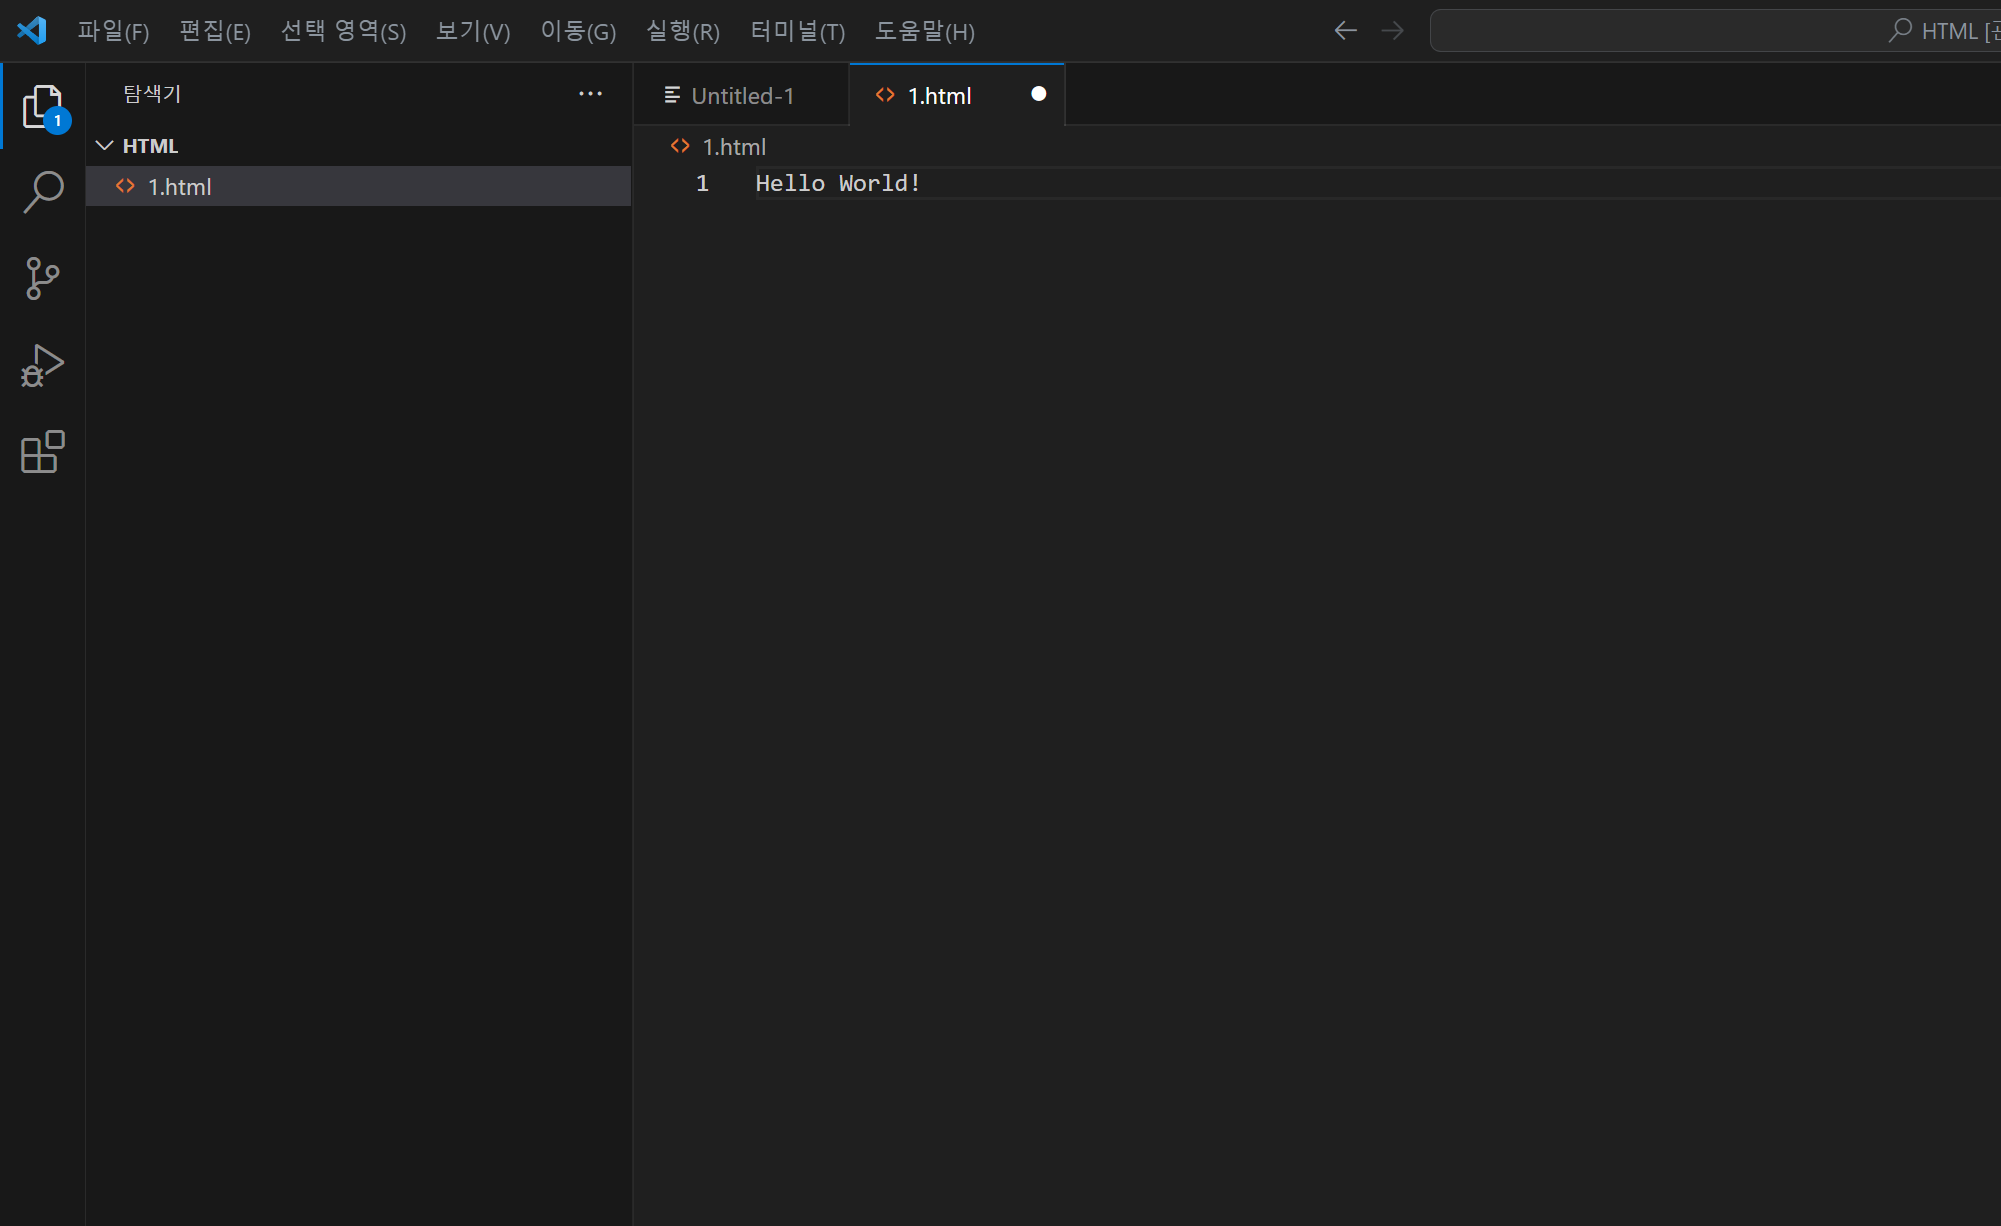Open the 터미널(T) menu
The width and height of the screenshot is (2001, 1226).
(797, 31)
